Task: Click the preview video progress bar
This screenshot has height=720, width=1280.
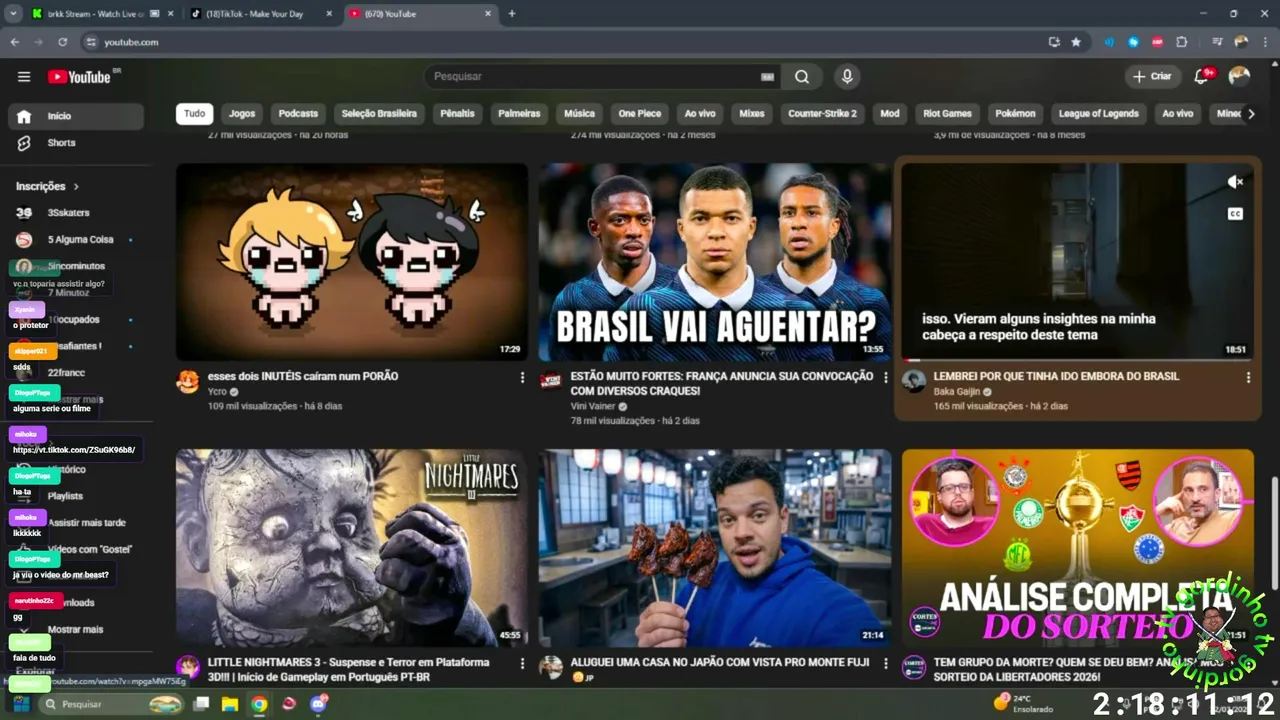Action: pyautogui.click(x=1077, y=360)
